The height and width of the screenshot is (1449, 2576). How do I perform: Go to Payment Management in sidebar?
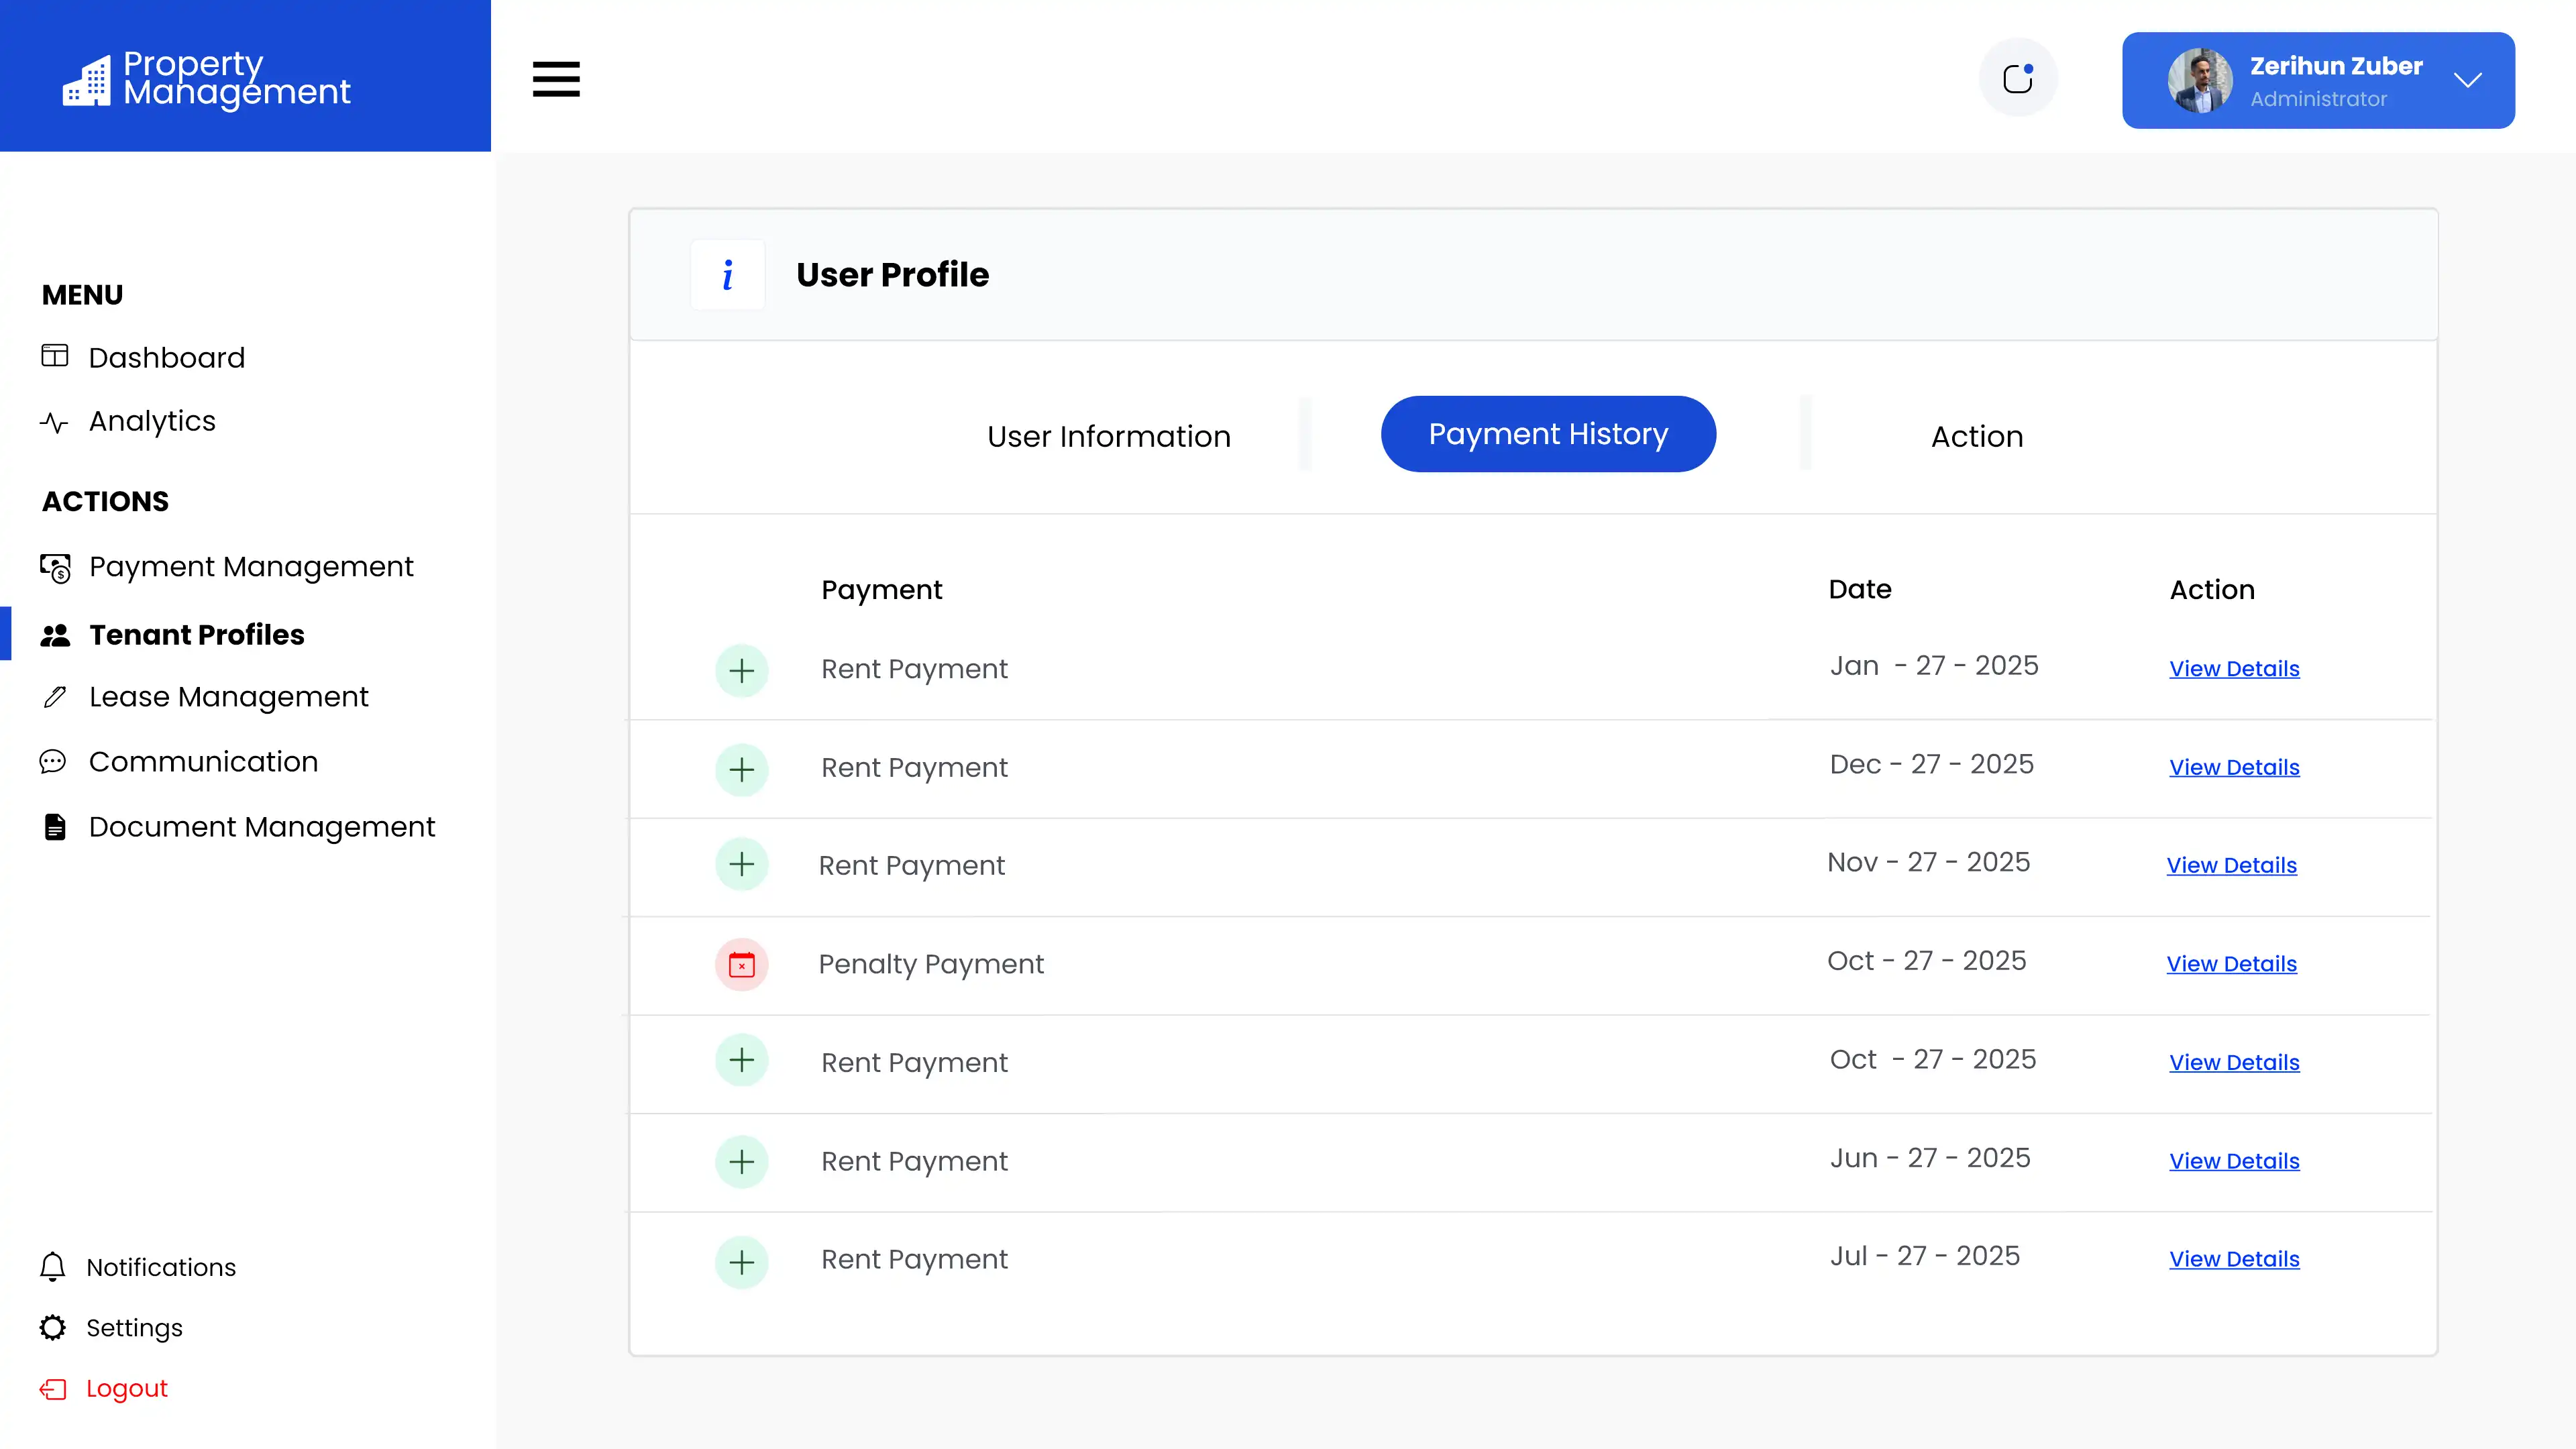(250, 567)
